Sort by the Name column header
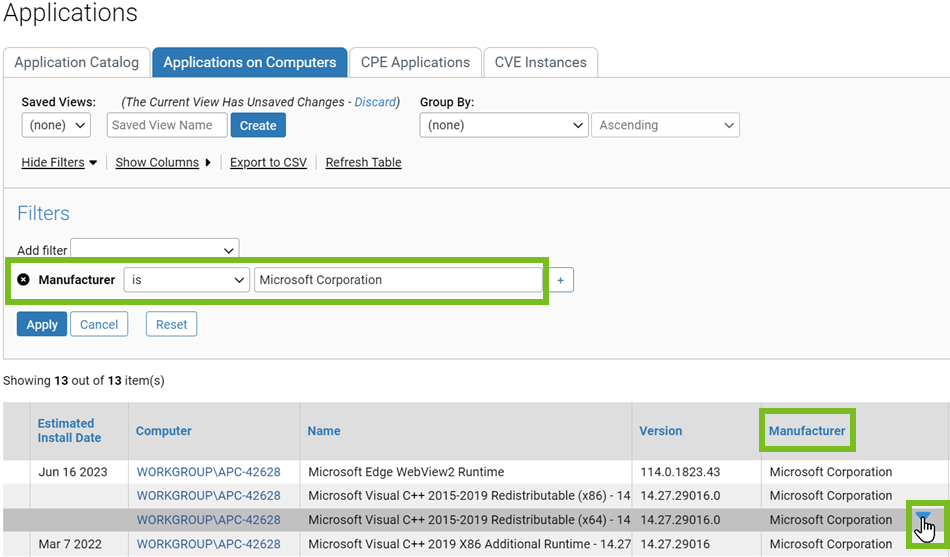 point(324,431)
